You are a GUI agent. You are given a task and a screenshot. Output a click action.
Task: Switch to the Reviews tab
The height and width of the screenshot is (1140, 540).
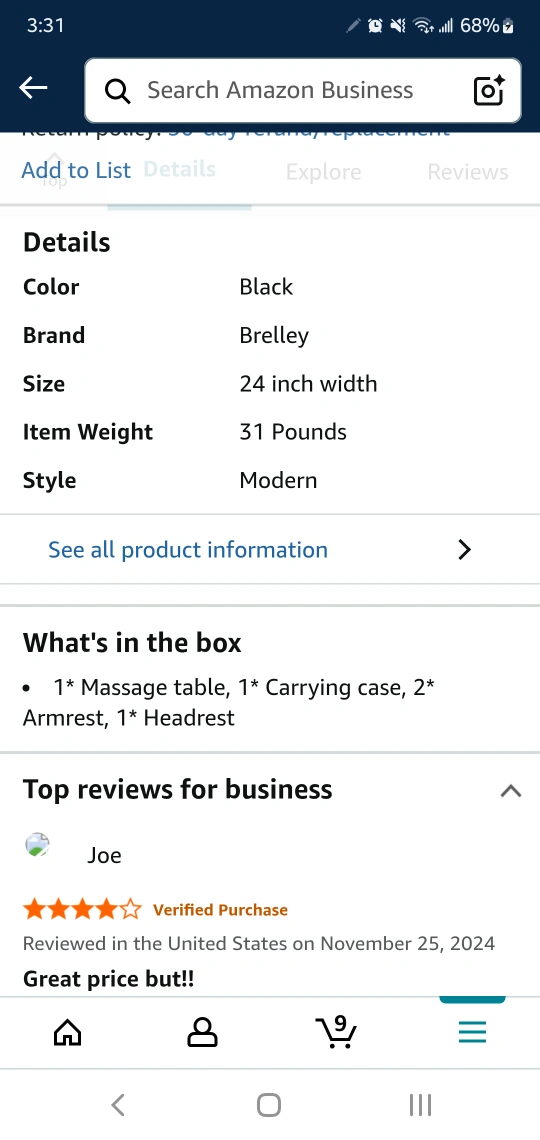tap(467, 172)
